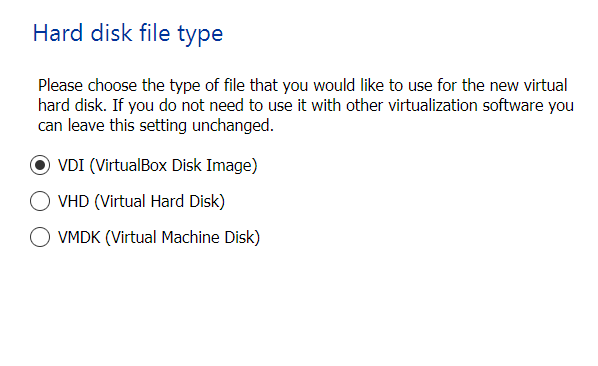Choose the 'VMDK (Virtual Machine Disk)' option label
Screen dimensions: 598x366
(159, 237)
